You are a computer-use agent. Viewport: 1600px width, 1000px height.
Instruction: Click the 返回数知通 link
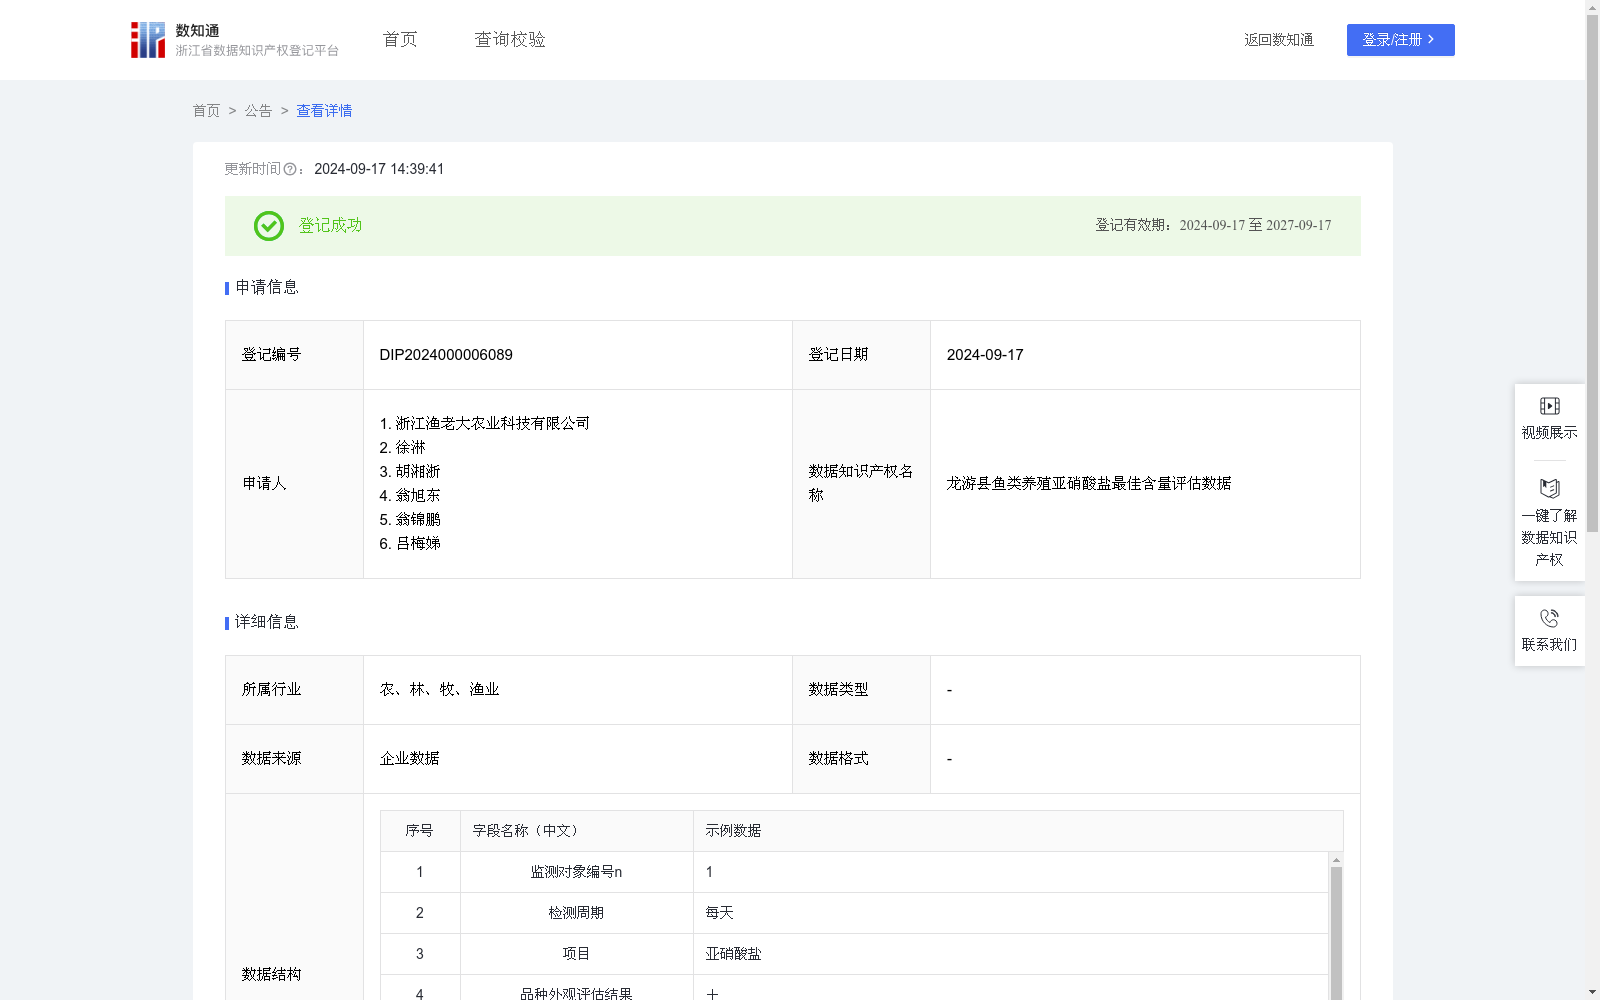1279,40
